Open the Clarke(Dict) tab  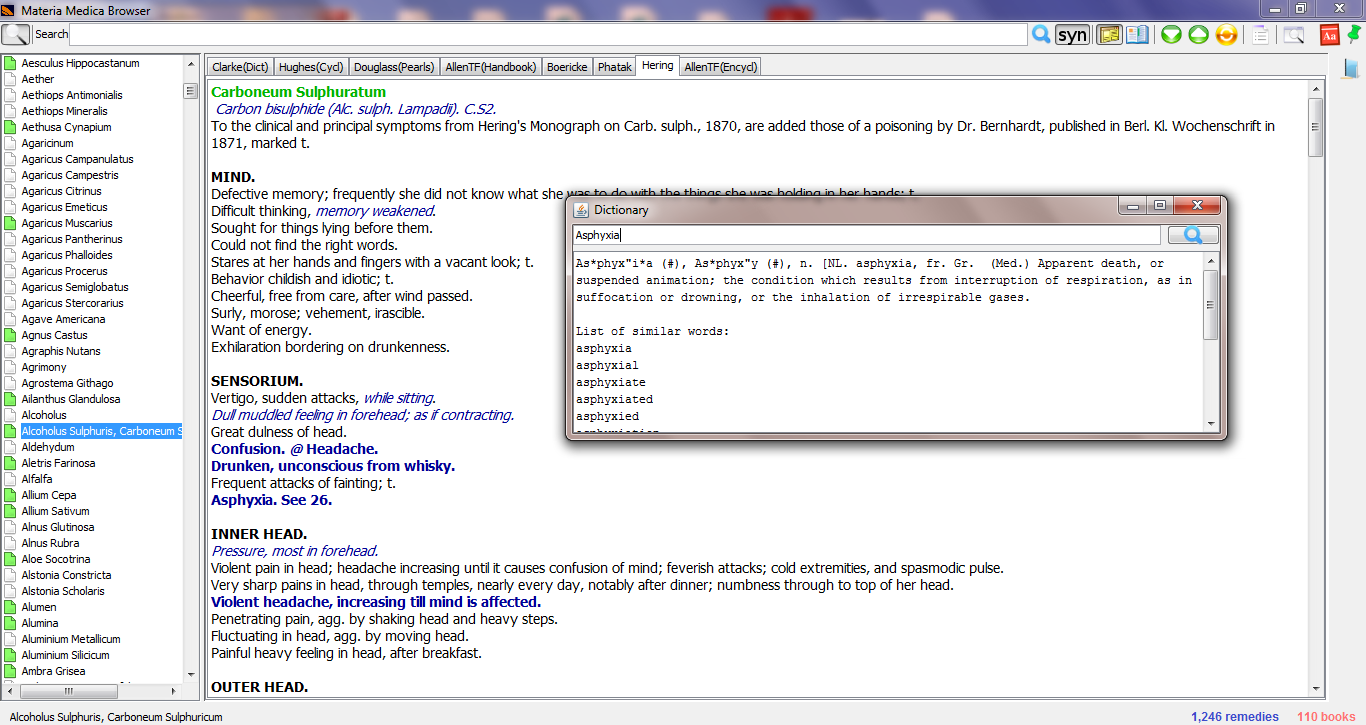point(240,67)
